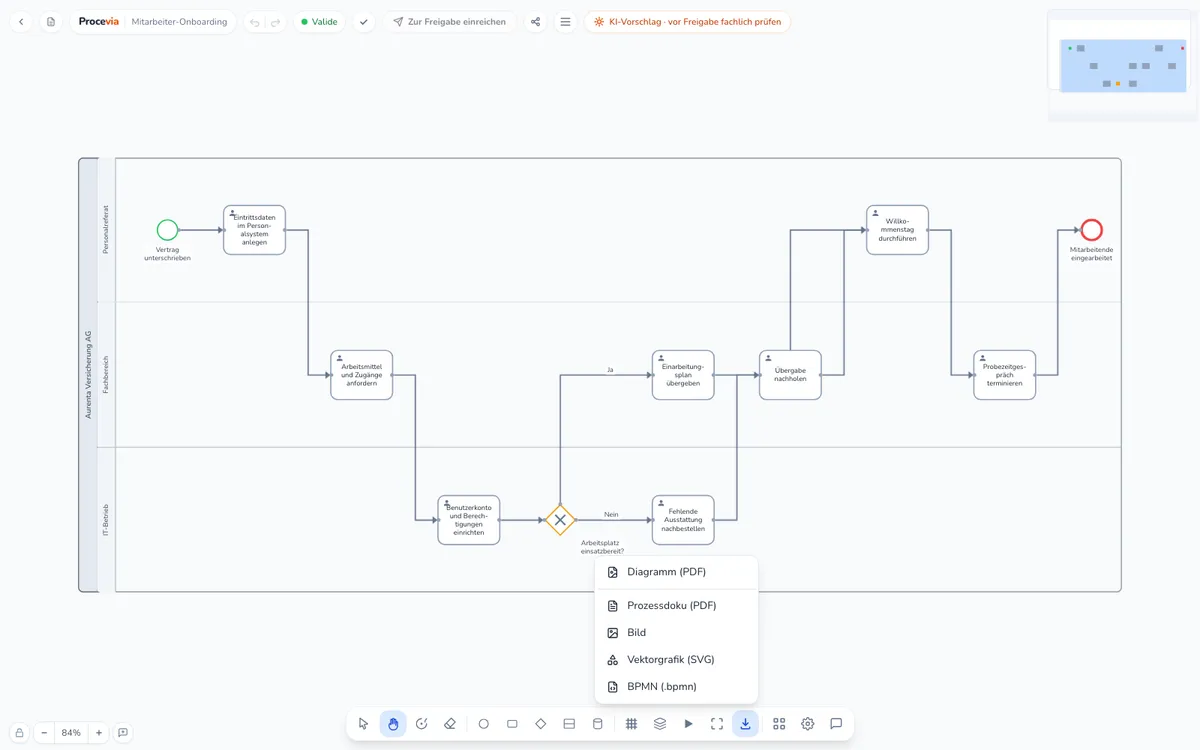
Task: Open feedback chat icon beside zoom
Action: point(123,733)
